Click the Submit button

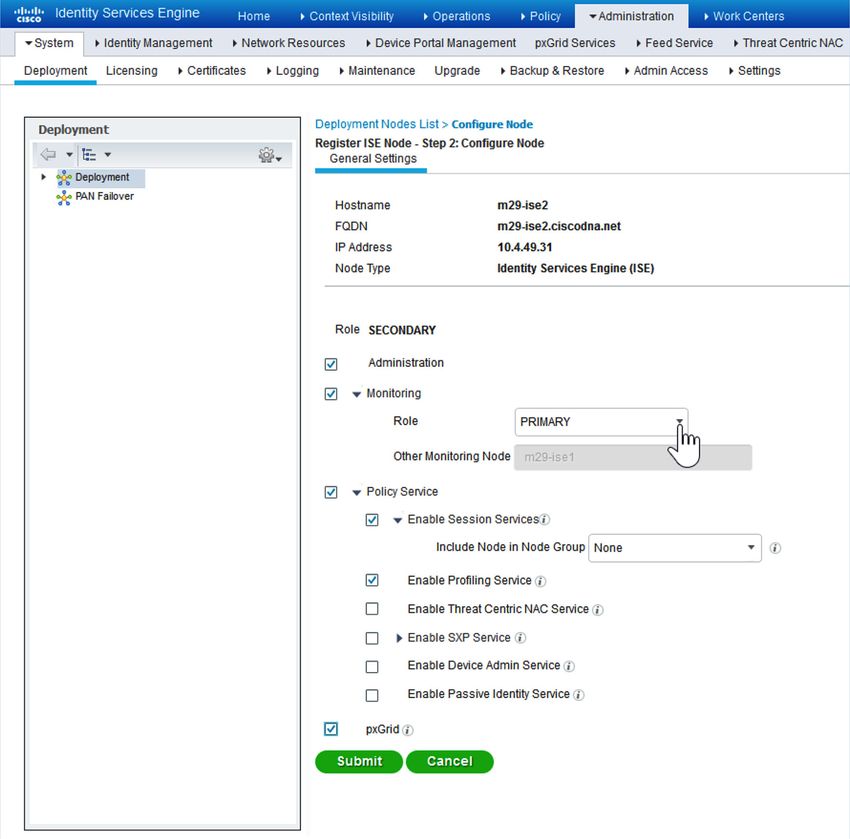click(359, 761)
